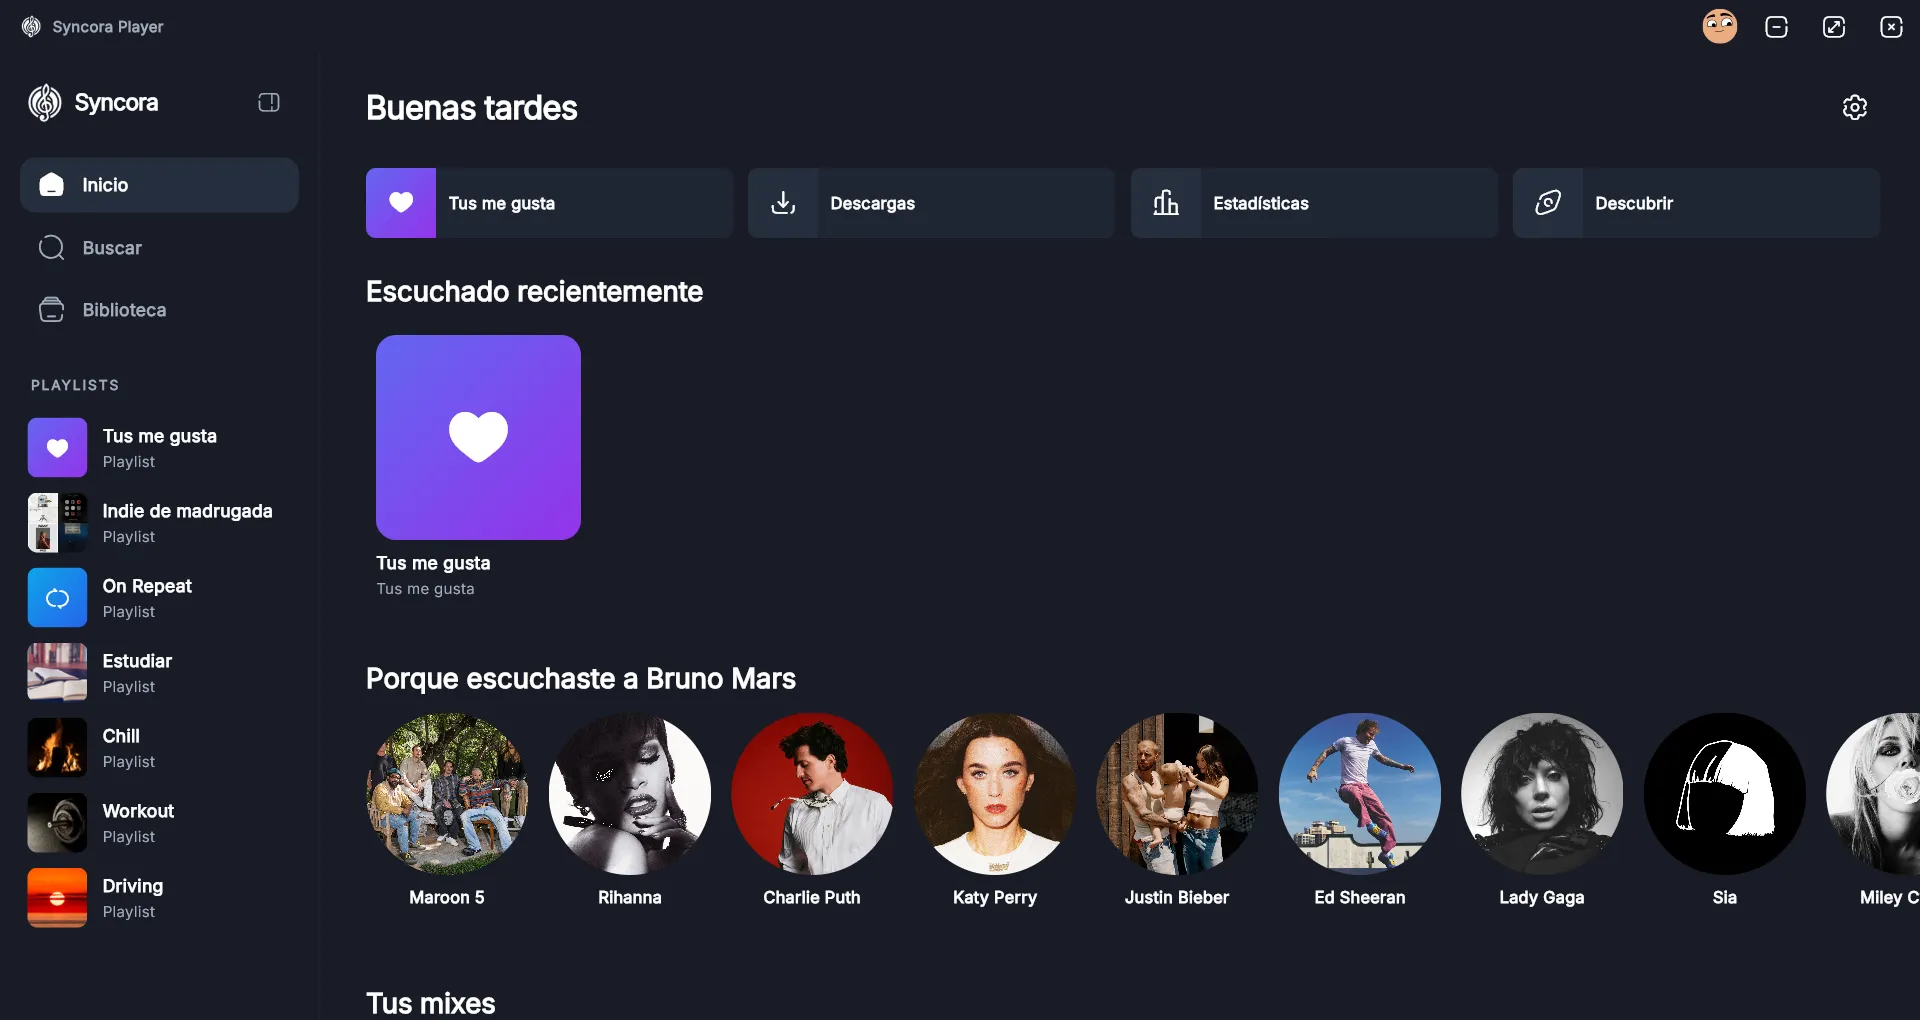
Task: Open settings gear icon
Action: tap(1854, 107)
